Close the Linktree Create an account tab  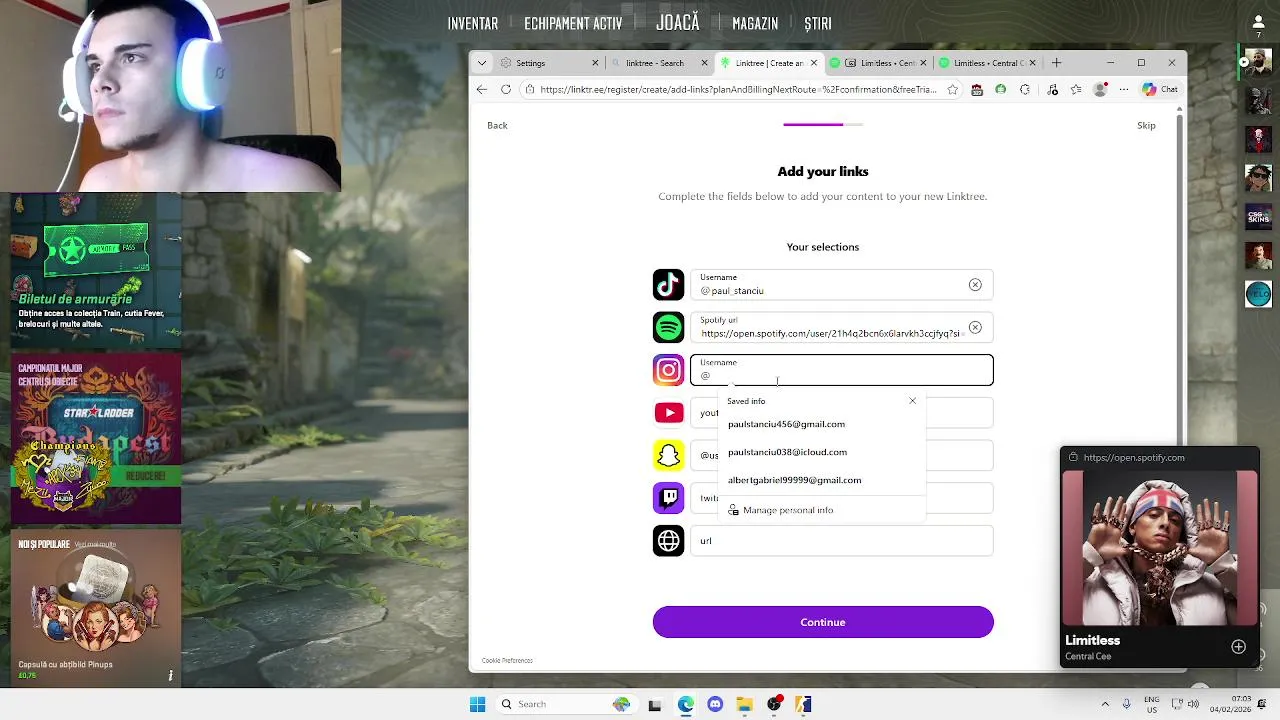tap(814, 62)
